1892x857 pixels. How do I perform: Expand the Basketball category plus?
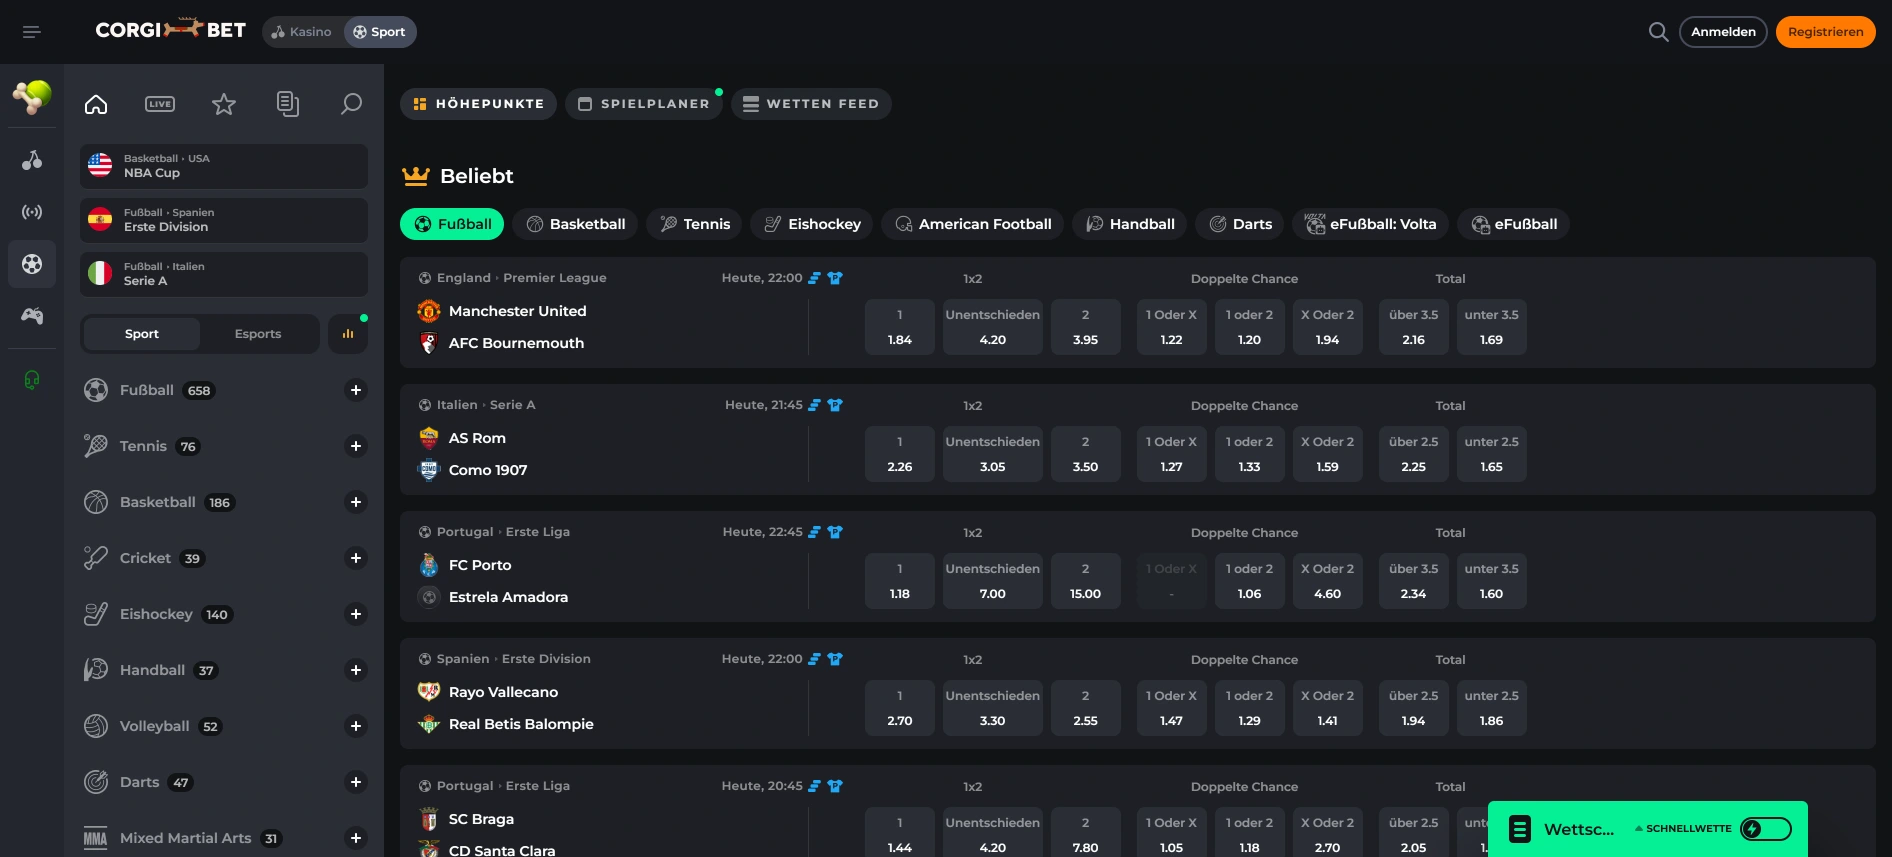click(x=355, y=502)
